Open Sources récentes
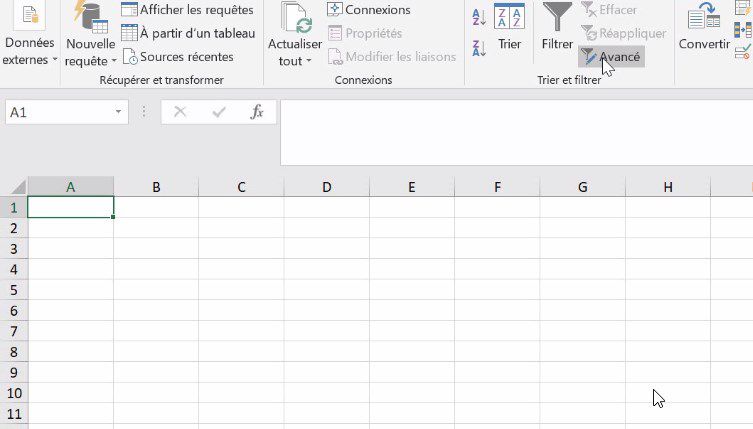The image size is (753, 429). pyautogui.click(x=177, y=57)
